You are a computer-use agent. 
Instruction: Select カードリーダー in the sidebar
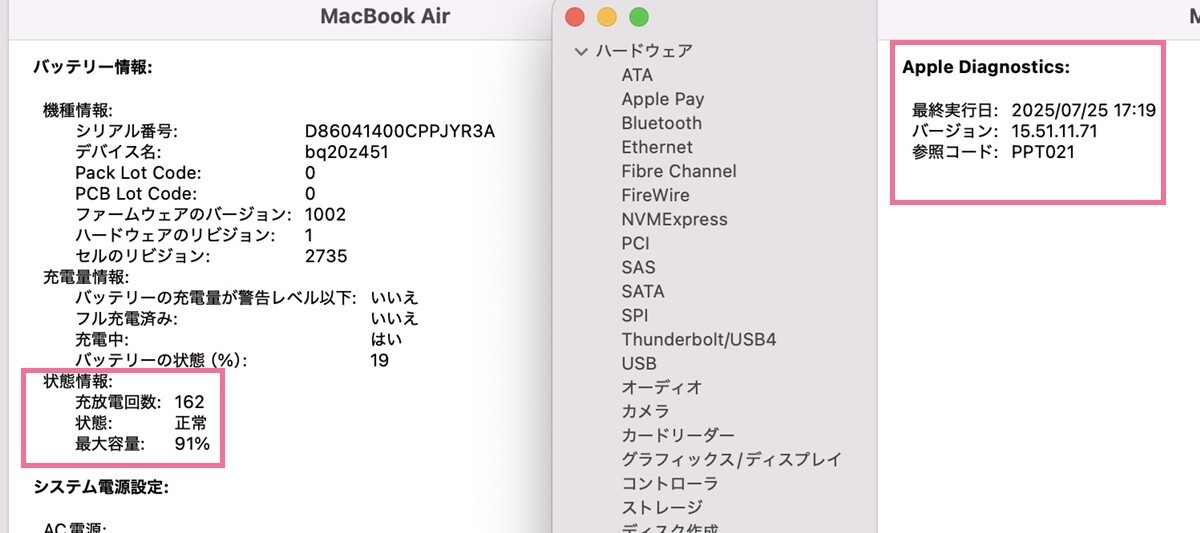[678, 435]
